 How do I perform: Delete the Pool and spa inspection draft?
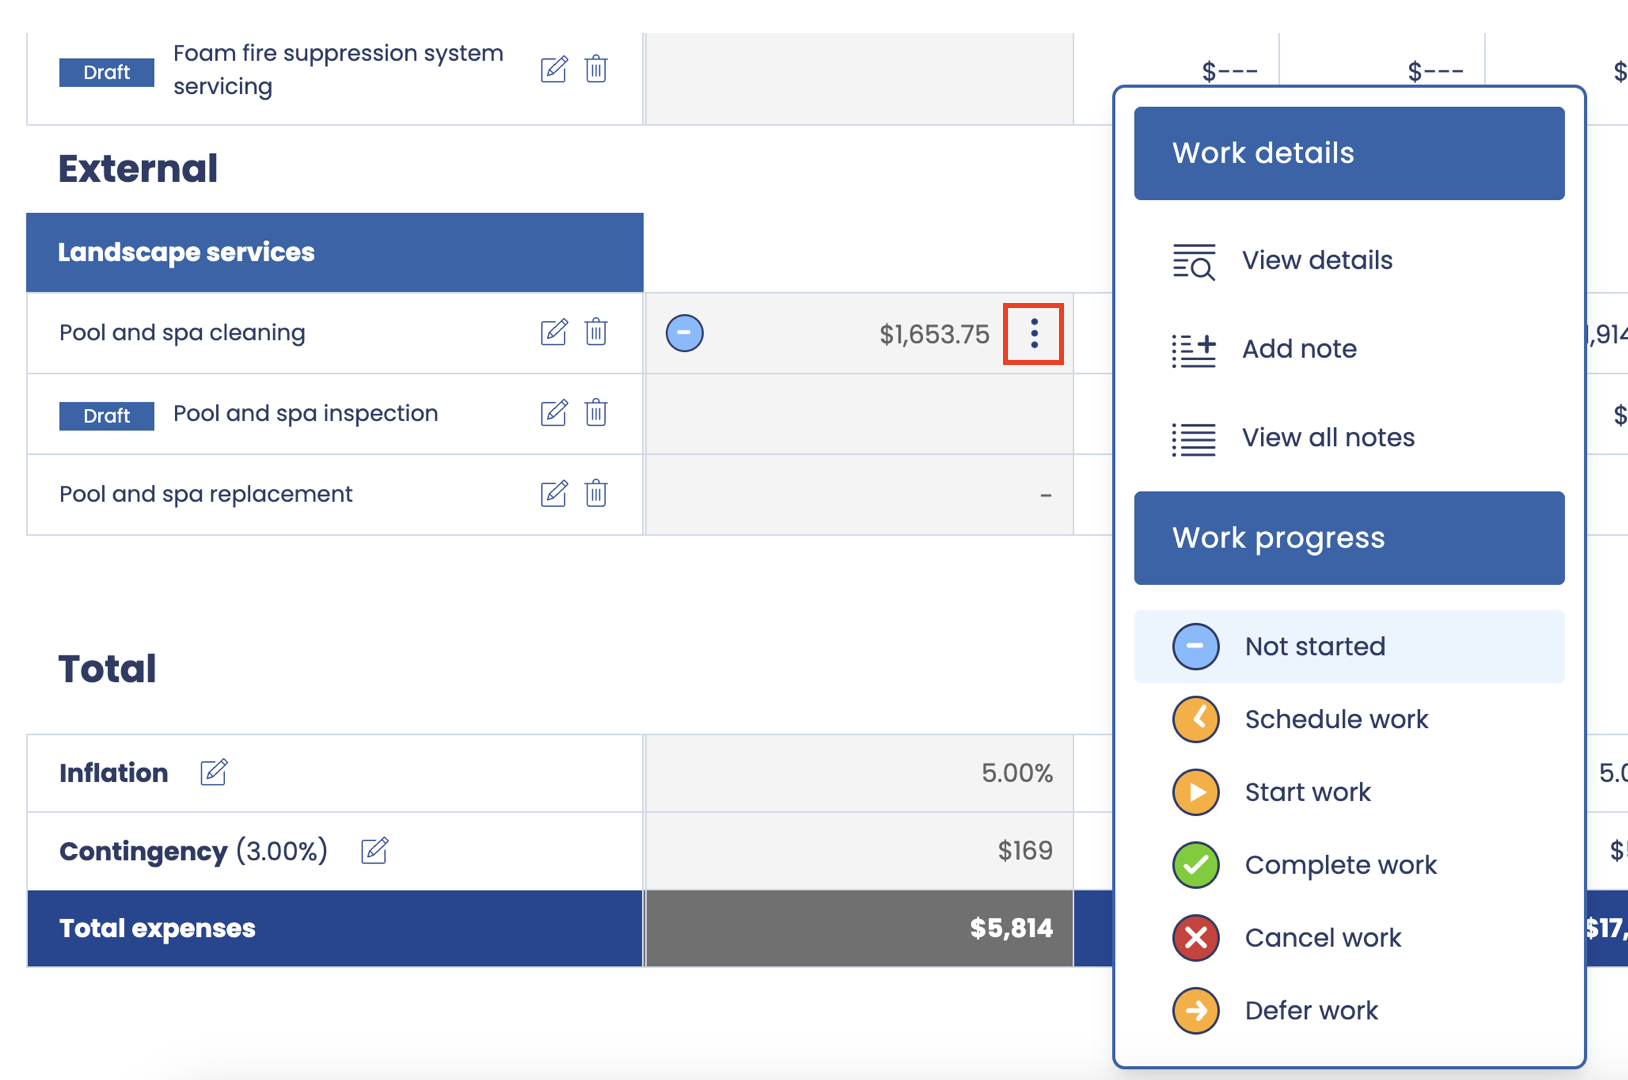pos(596,413)
